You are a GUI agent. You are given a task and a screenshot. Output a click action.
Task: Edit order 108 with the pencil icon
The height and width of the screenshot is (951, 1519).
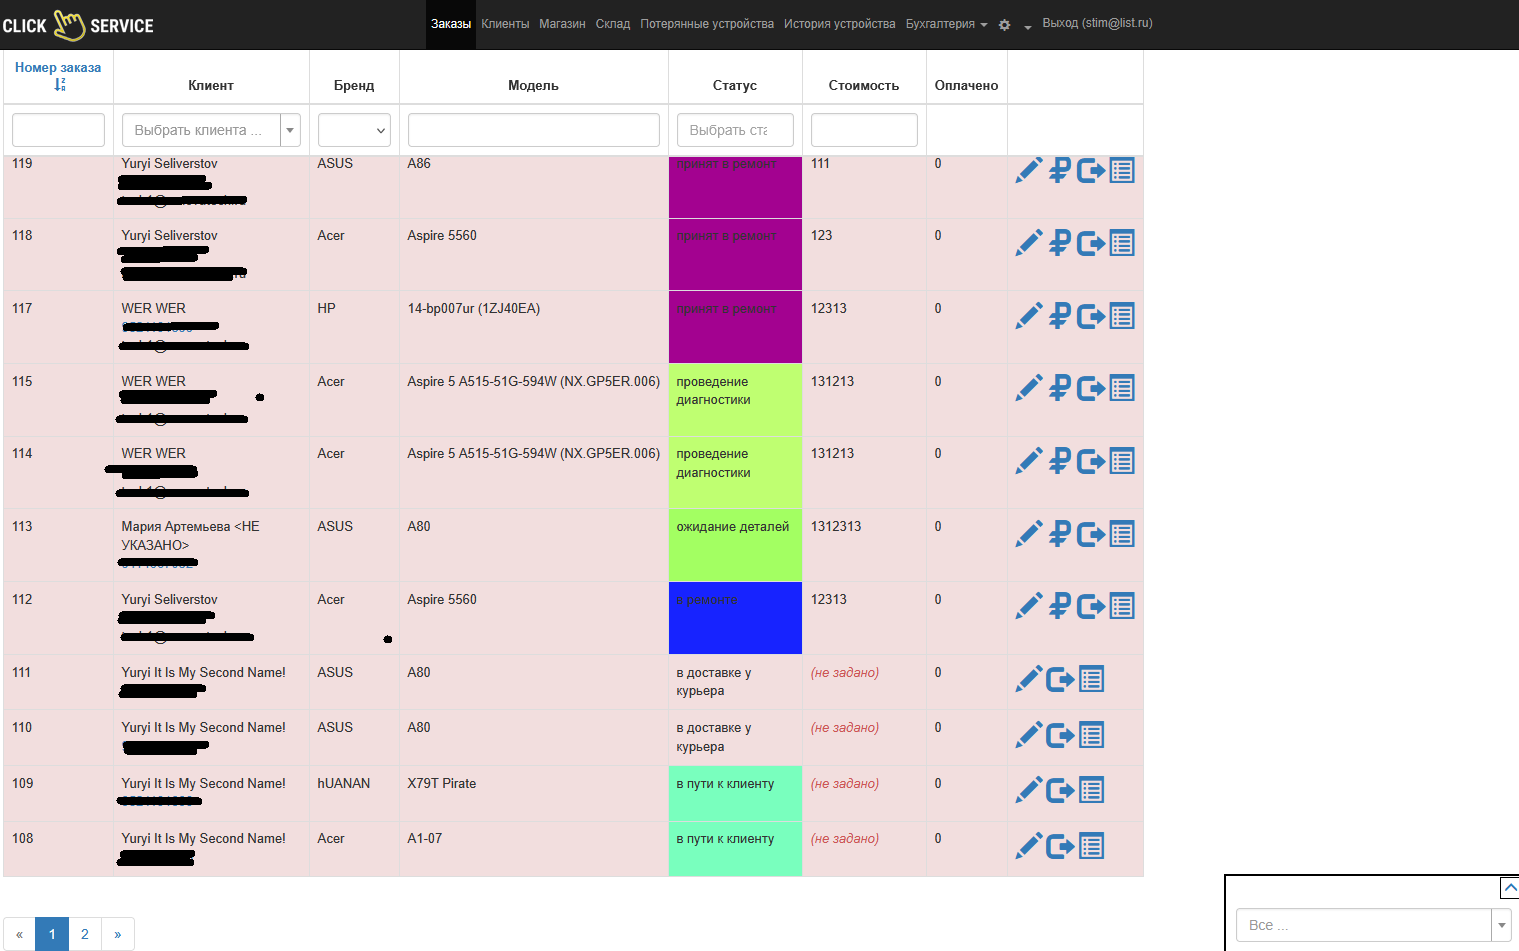click(x=1028, y=846)
